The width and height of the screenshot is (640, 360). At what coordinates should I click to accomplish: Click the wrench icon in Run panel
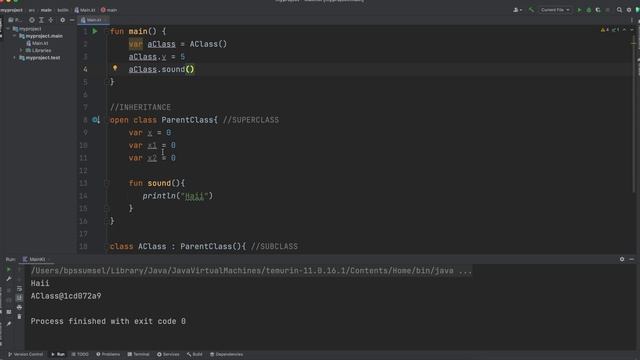pyautogui.click(x=9, y=279)
